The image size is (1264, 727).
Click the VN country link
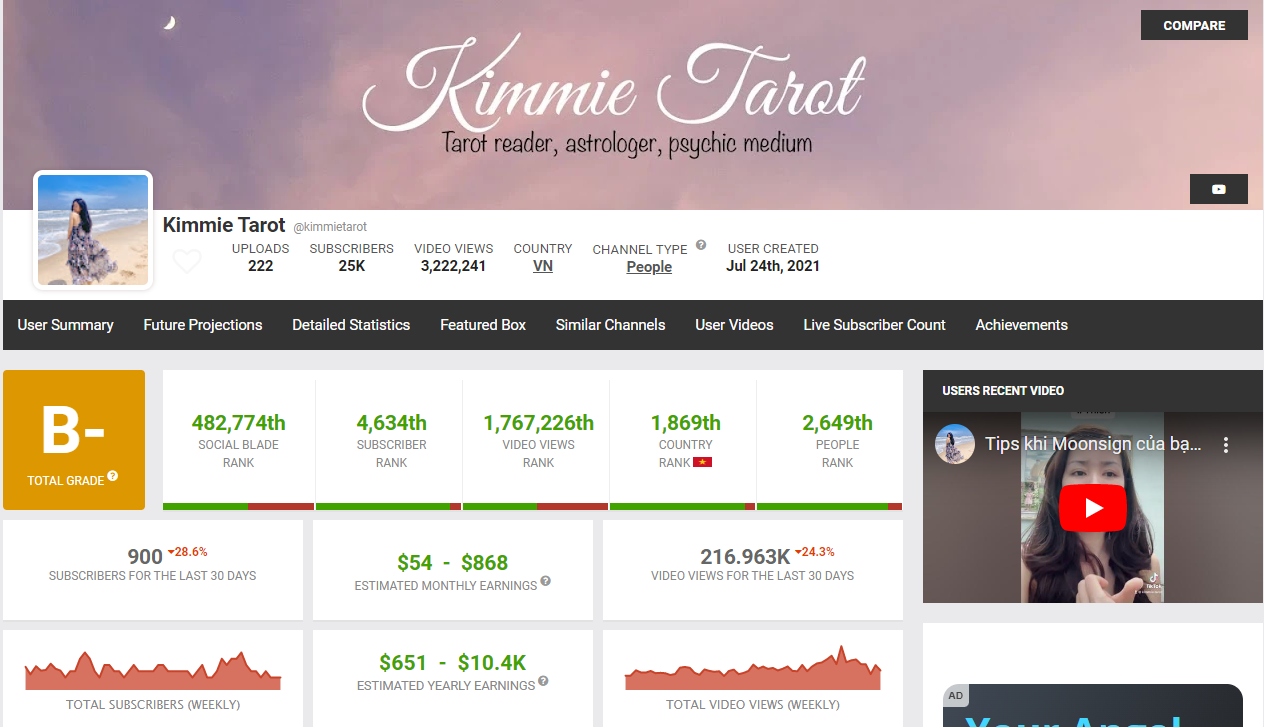543,267
